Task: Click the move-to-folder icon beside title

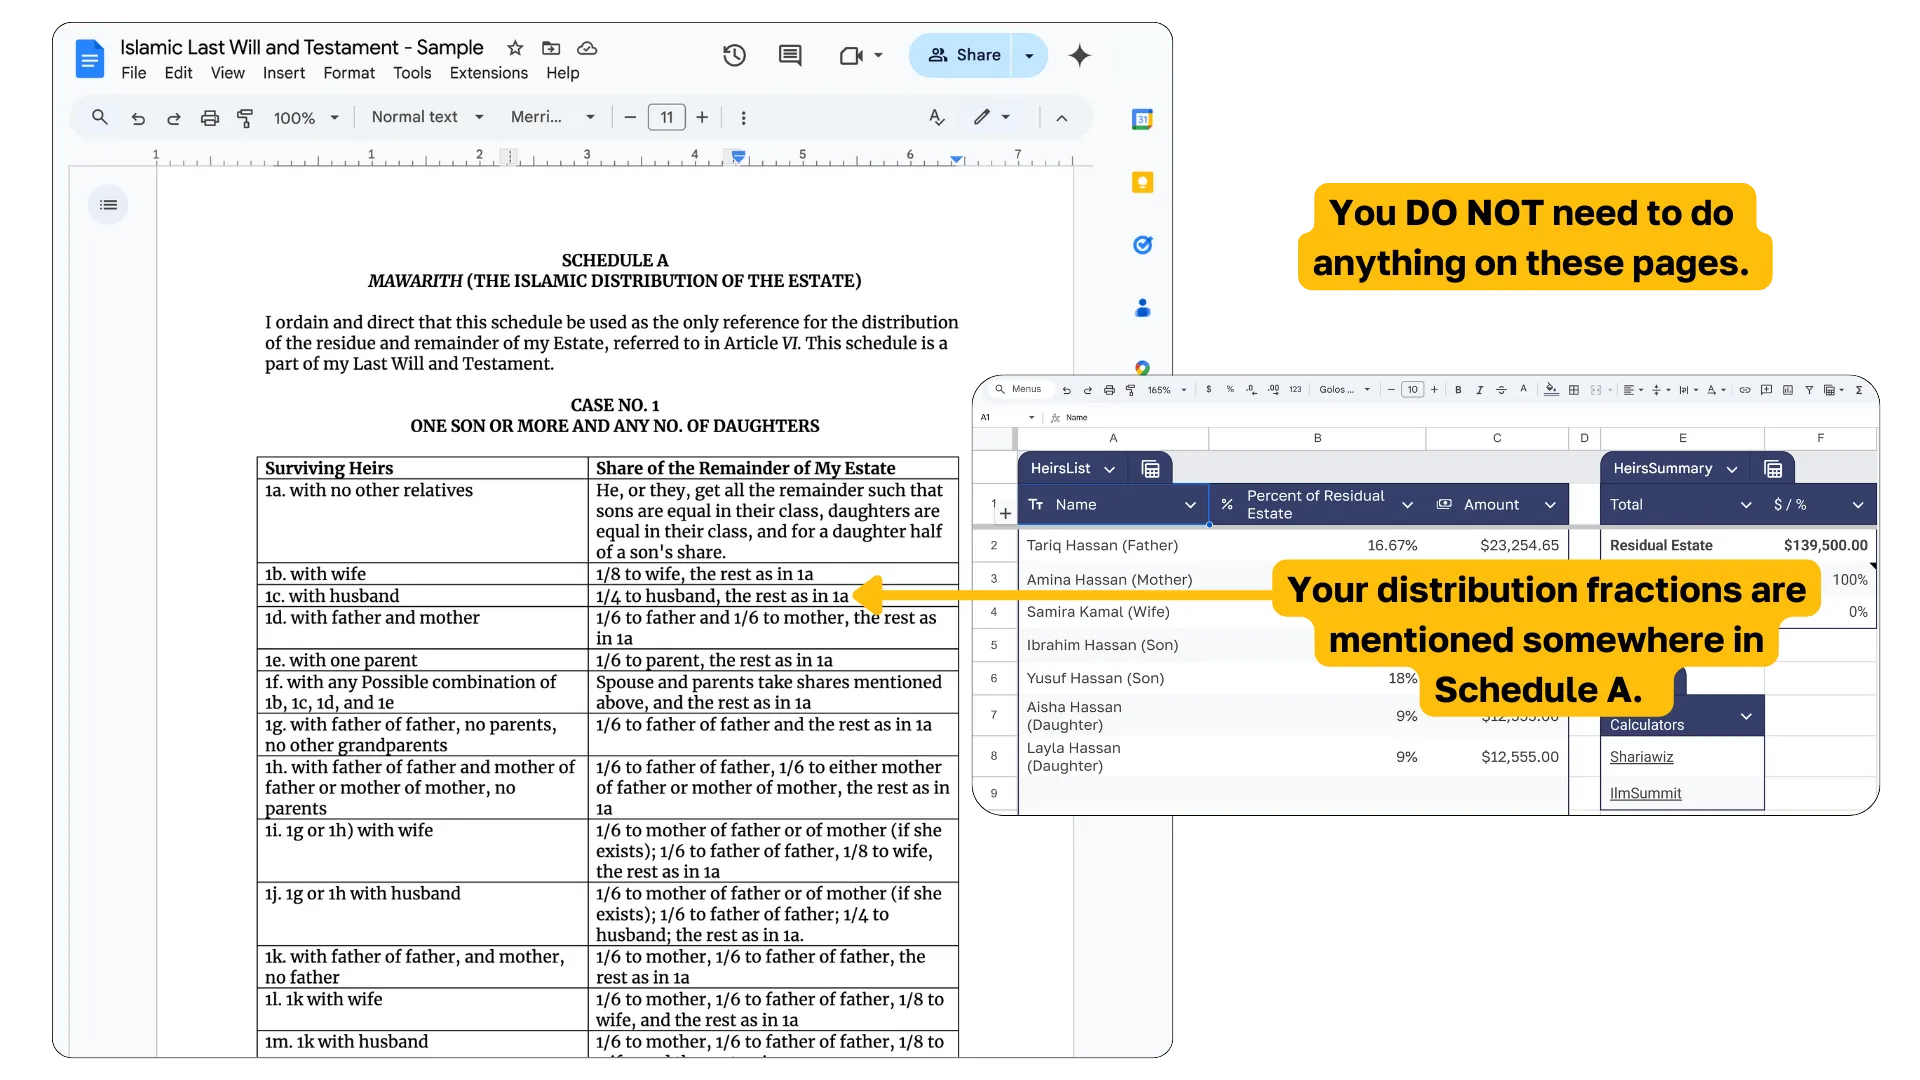Action: [551, 47]
